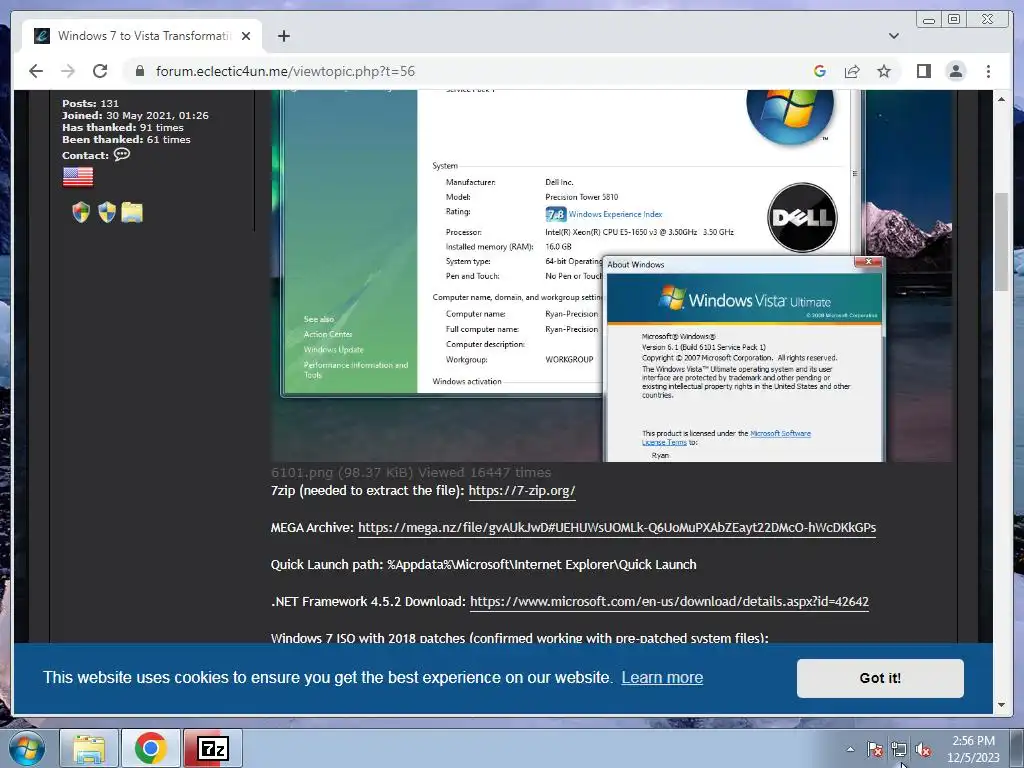1024x768 pixels.
Task: Open the Chrome profile menu
Action: (x=955, y=71)
